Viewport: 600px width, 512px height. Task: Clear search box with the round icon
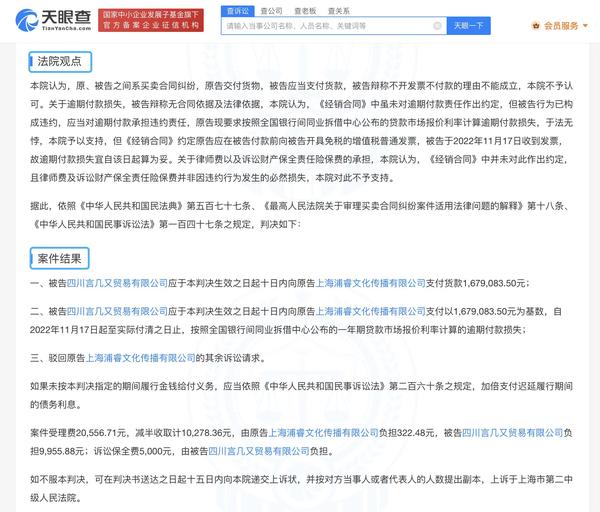[437, 26]
